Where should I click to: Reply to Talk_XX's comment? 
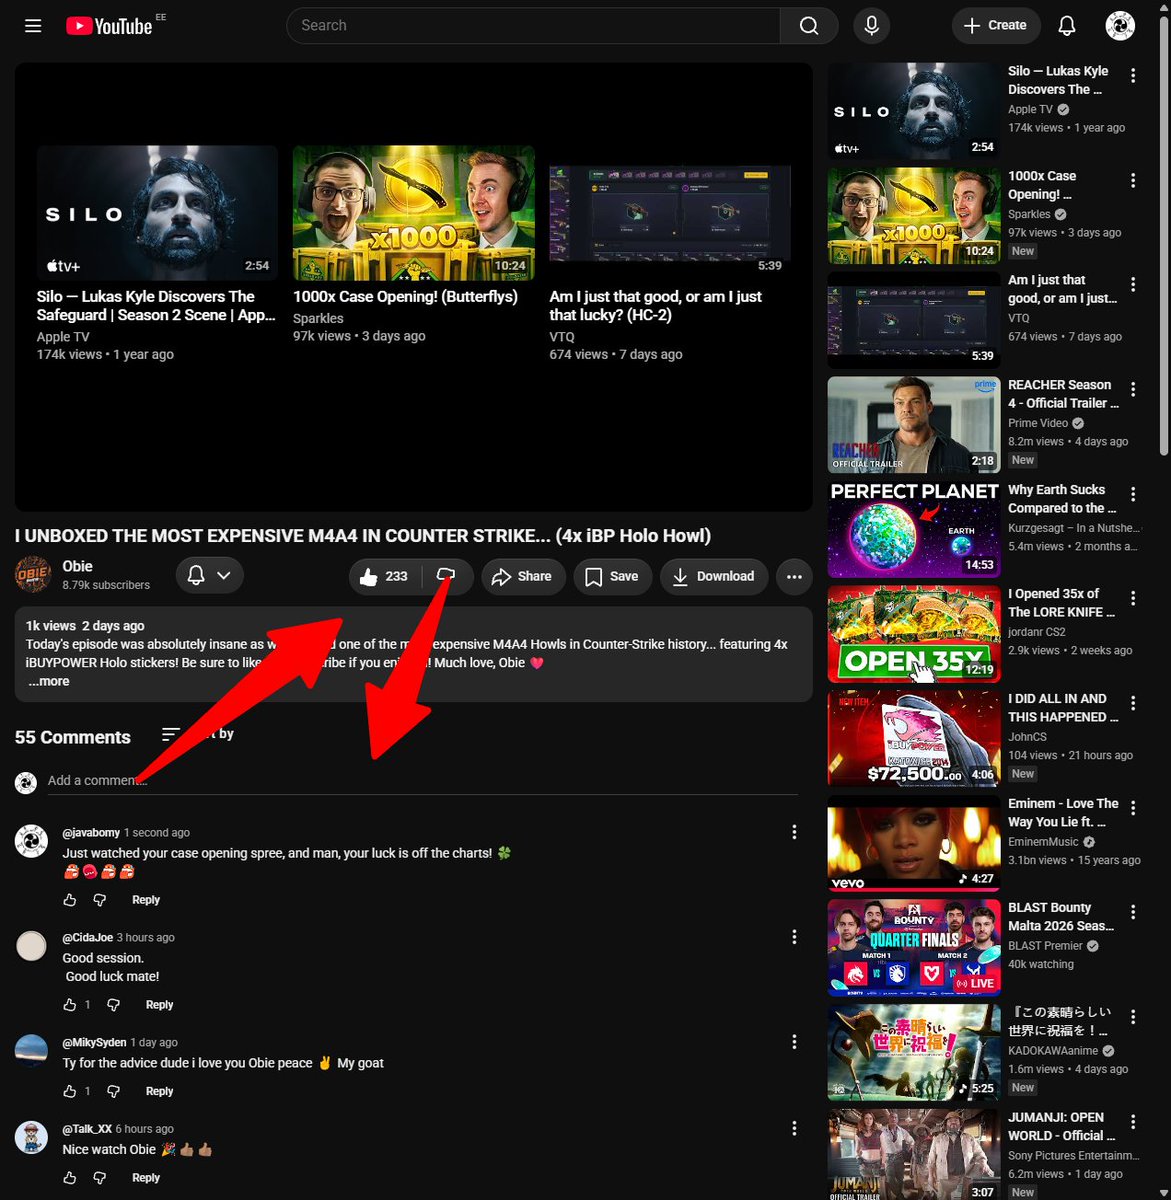pos(146,1178)
